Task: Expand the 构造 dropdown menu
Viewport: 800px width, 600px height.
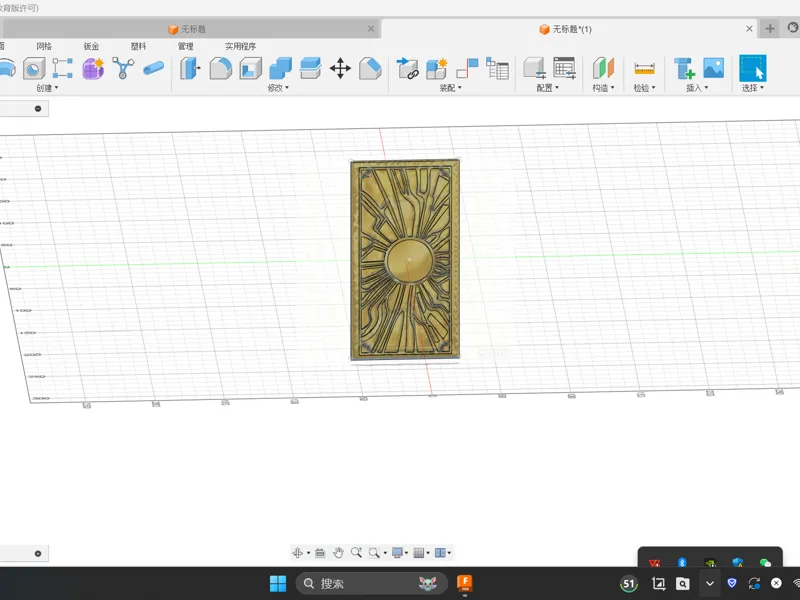Action: (603, 88)
